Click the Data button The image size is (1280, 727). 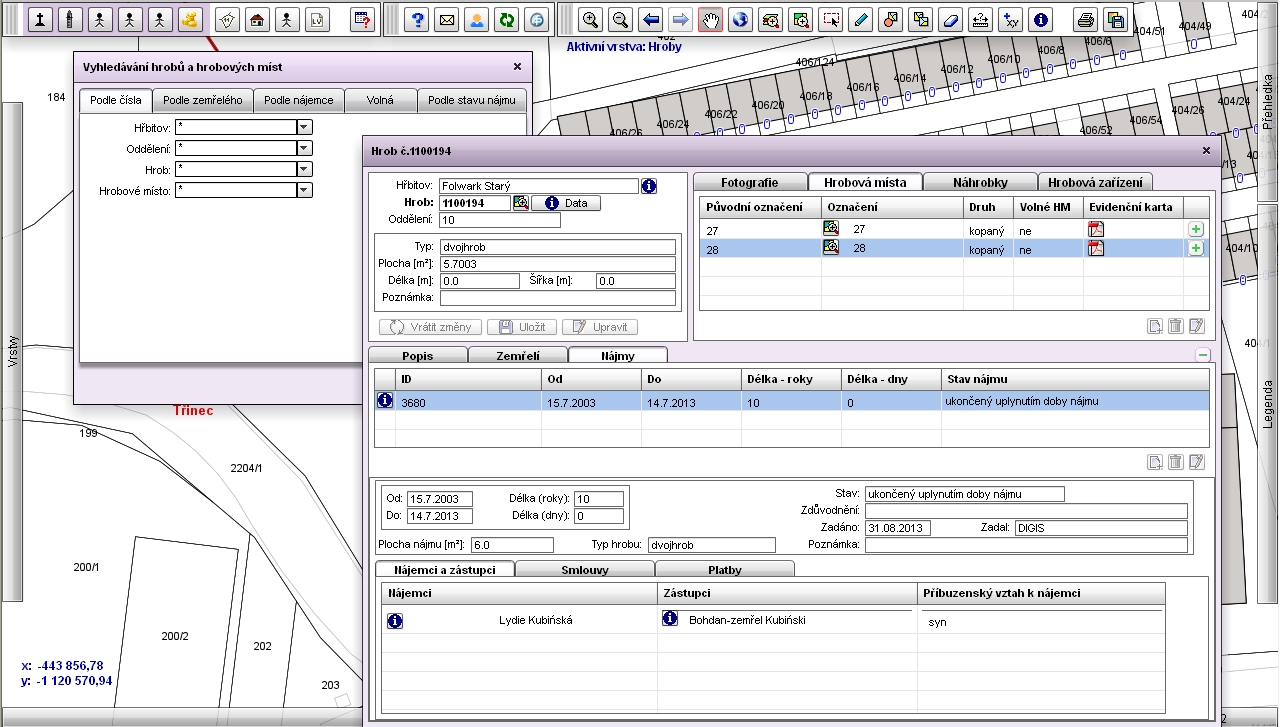(566, 203)
